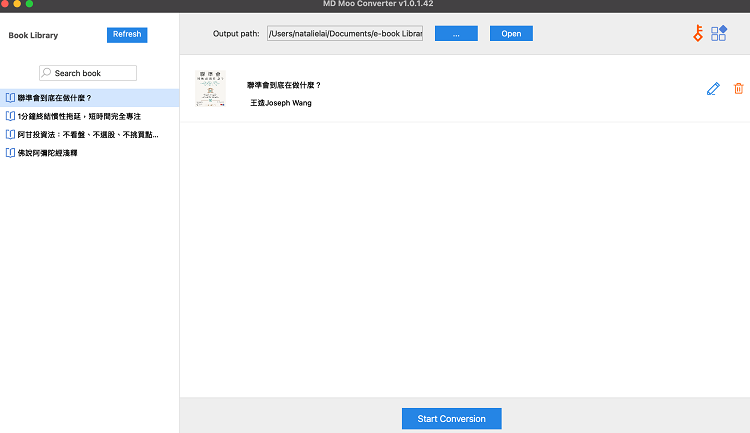The width and height of the screenshot is (750, 433).
Task: Click the Output path text field
Action: 344,34
